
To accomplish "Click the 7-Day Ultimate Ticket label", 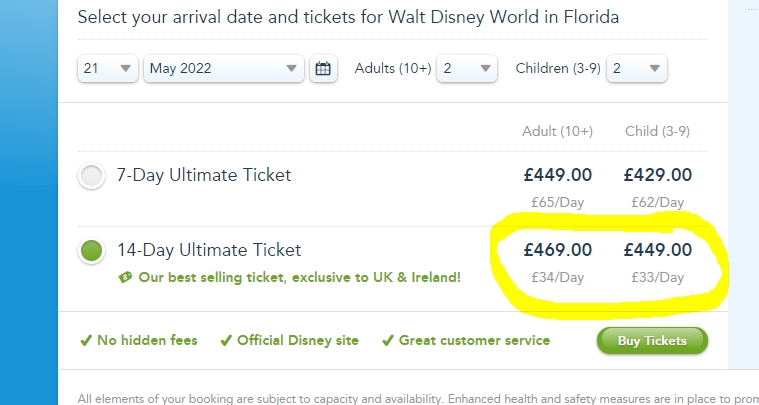I will [204, 175].
